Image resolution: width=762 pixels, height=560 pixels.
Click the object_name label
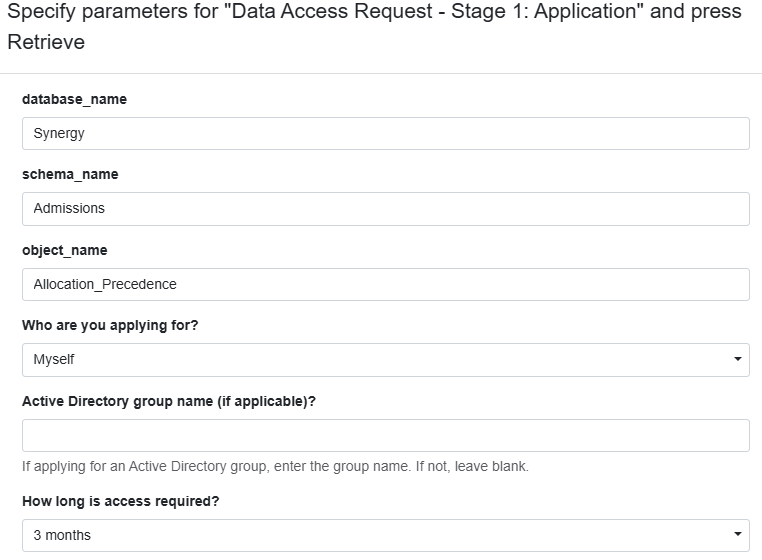[65, 250]
